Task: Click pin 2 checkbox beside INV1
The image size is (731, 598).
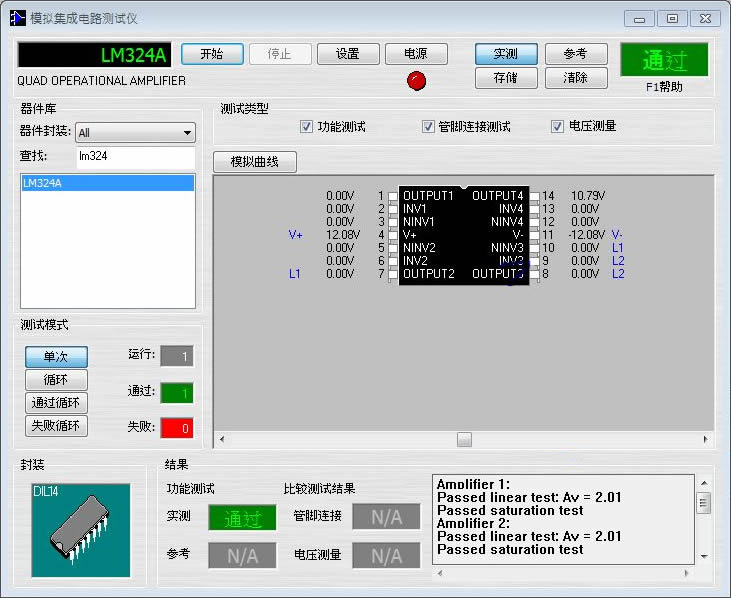Action: [393, 209]
